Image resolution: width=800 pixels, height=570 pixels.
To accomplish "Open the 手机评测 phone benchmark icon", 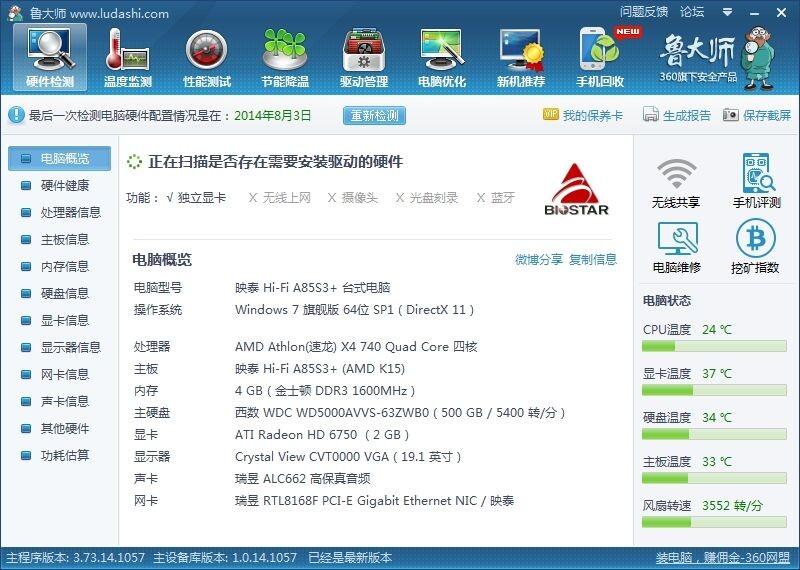I will [x=756, y=183].
